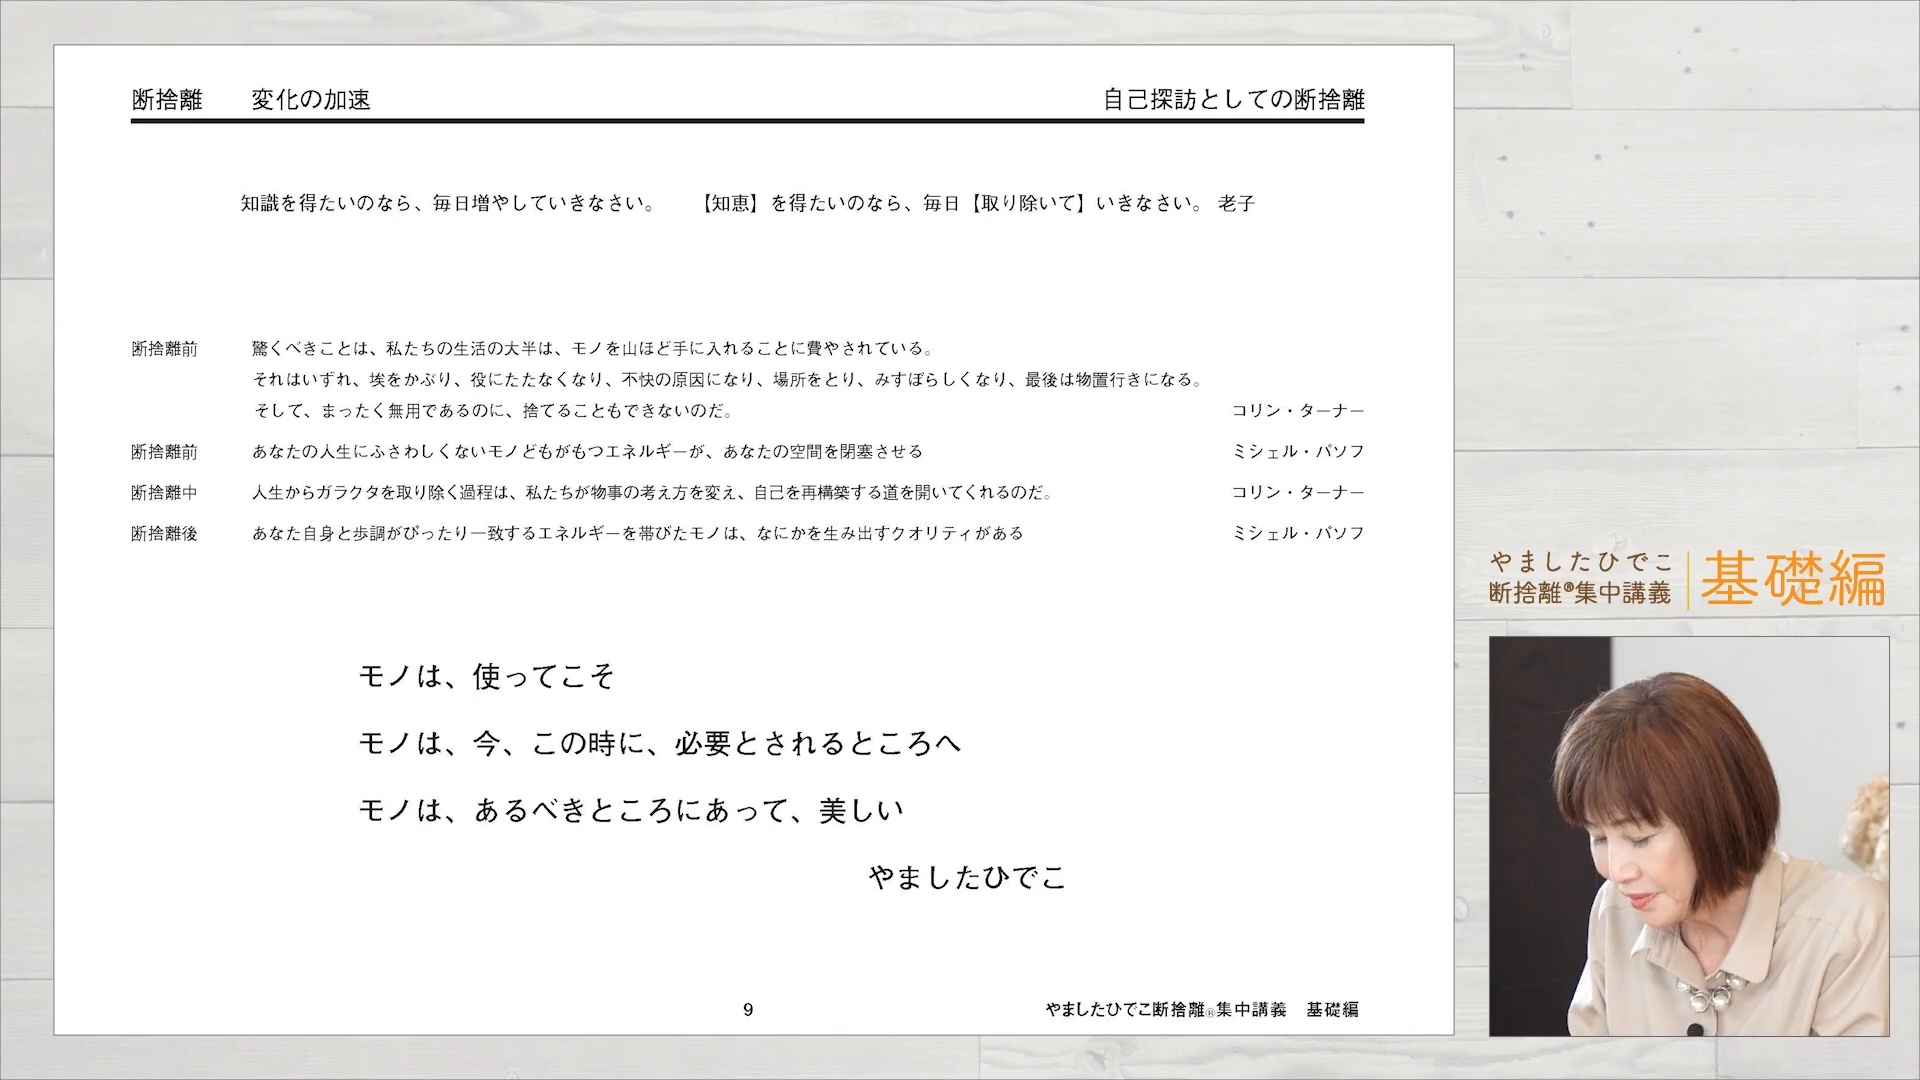This screenshot has height=1080, width=1920.
Task: Select the line モノは、使ってこそ
Action: pos(487,676)
